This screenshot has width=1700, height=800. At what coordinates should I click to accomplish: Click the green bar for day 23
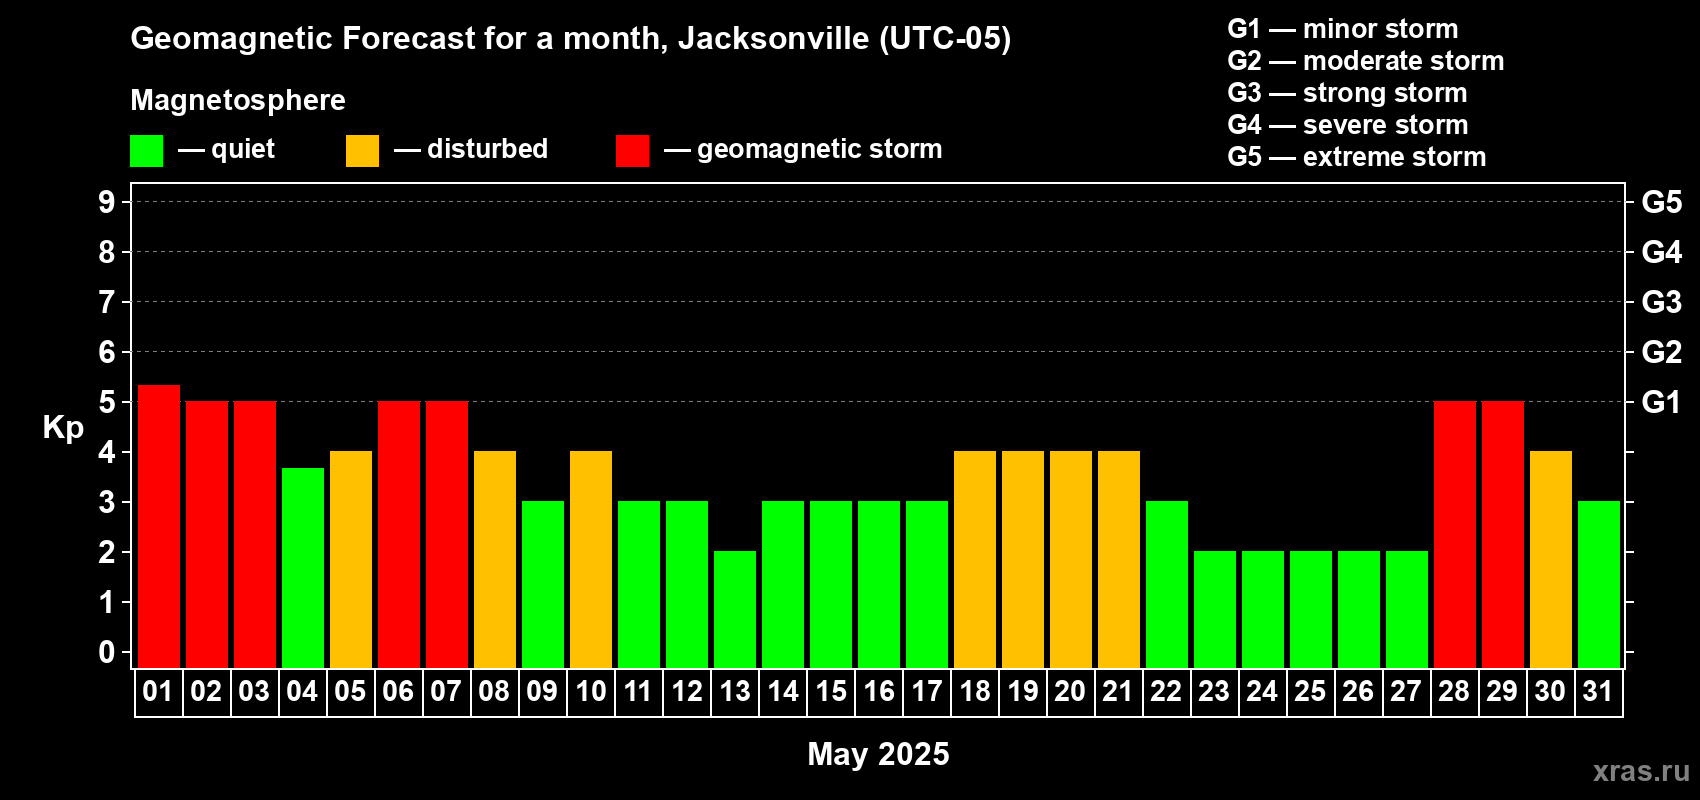[x=1215, y=610]
